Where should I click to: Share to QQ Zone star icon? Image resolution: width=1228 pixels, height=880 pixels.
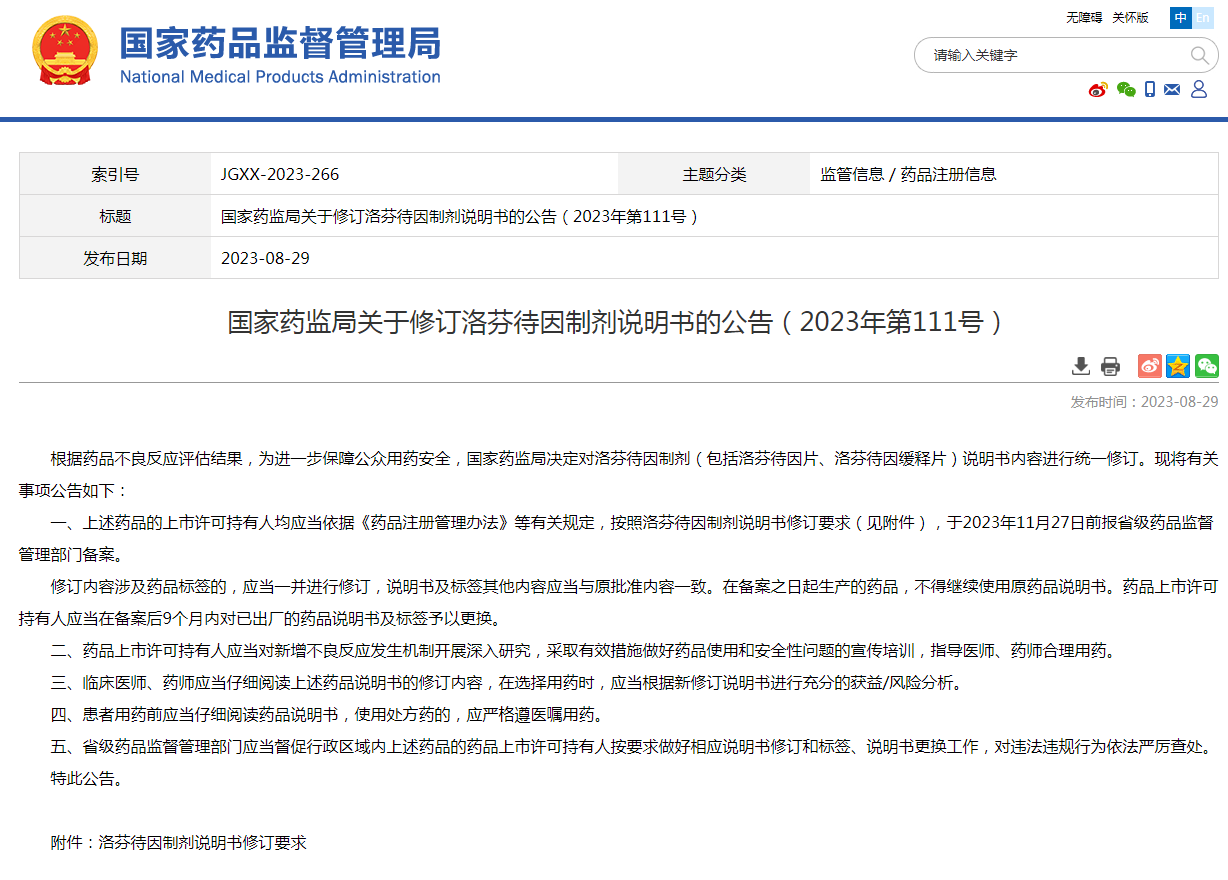[1178, 366]
